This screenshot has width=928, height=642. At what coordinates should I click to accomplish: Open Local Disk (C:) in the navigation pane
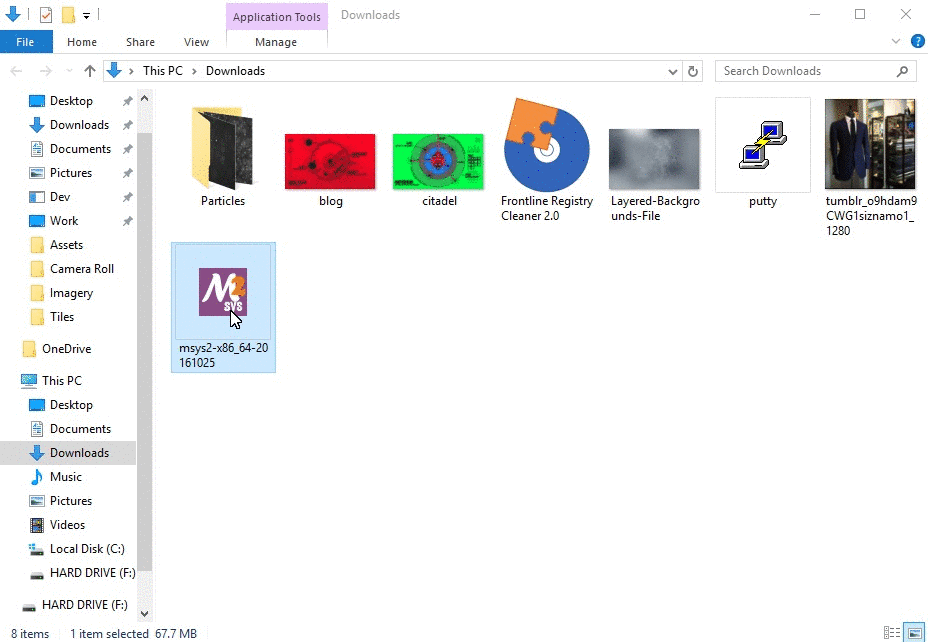point(87,549)
